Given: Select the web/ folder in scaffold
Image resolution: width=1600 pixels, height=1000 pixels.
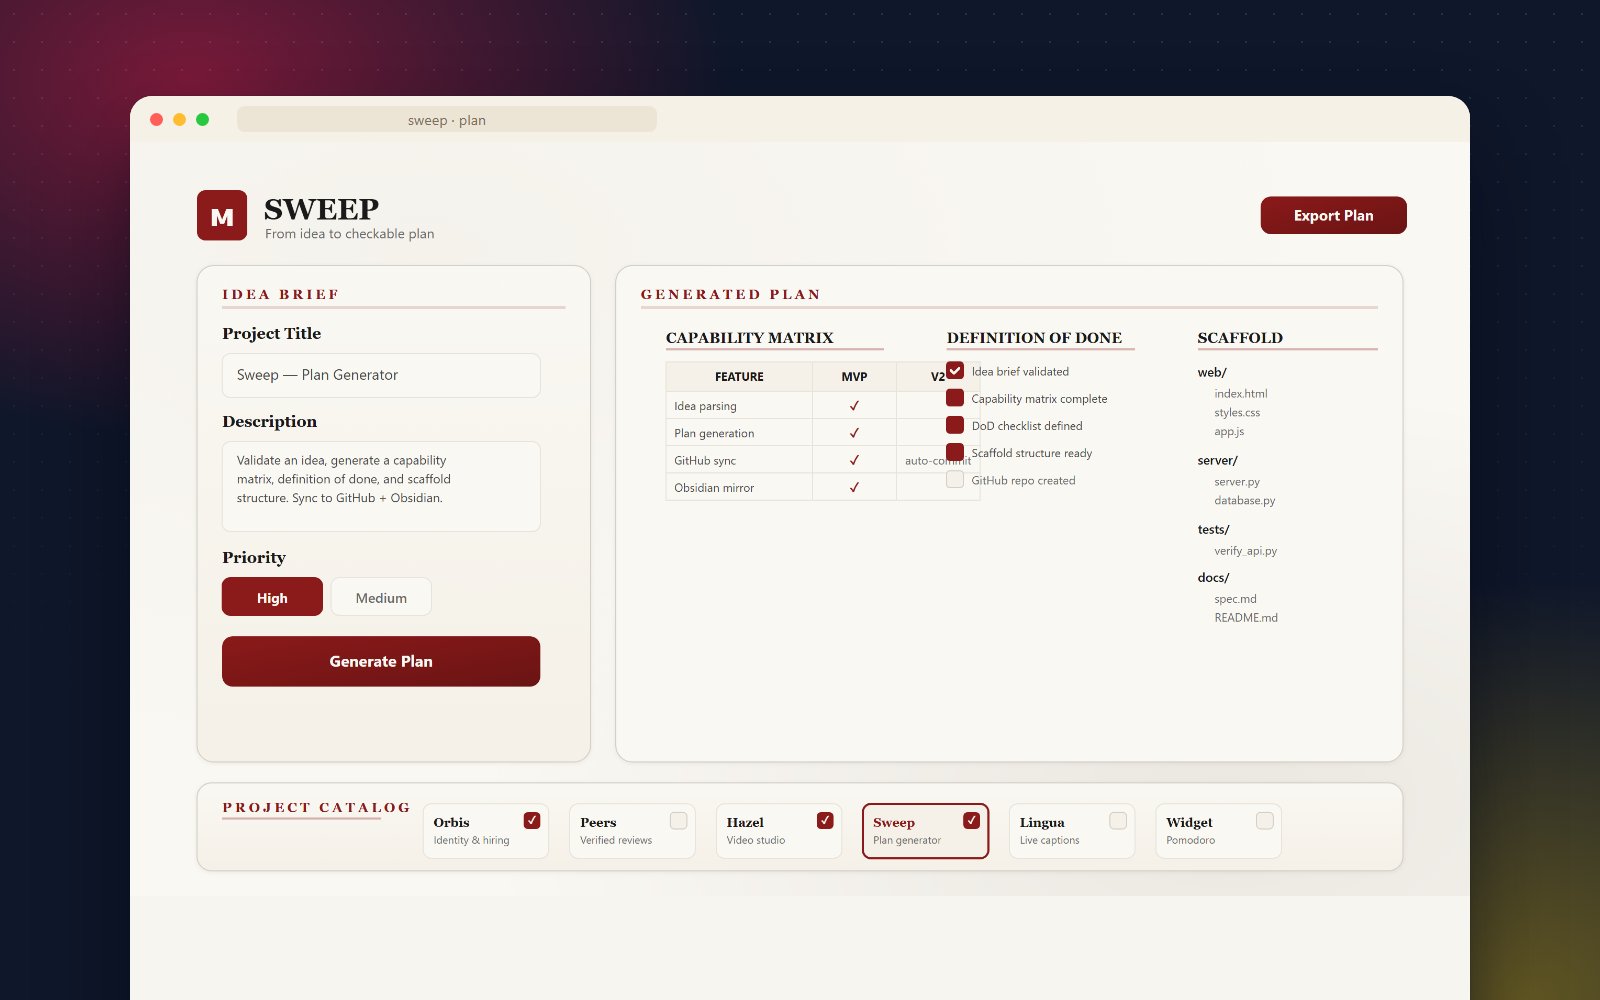Looking at the screenshot, I should (1212, 372).
